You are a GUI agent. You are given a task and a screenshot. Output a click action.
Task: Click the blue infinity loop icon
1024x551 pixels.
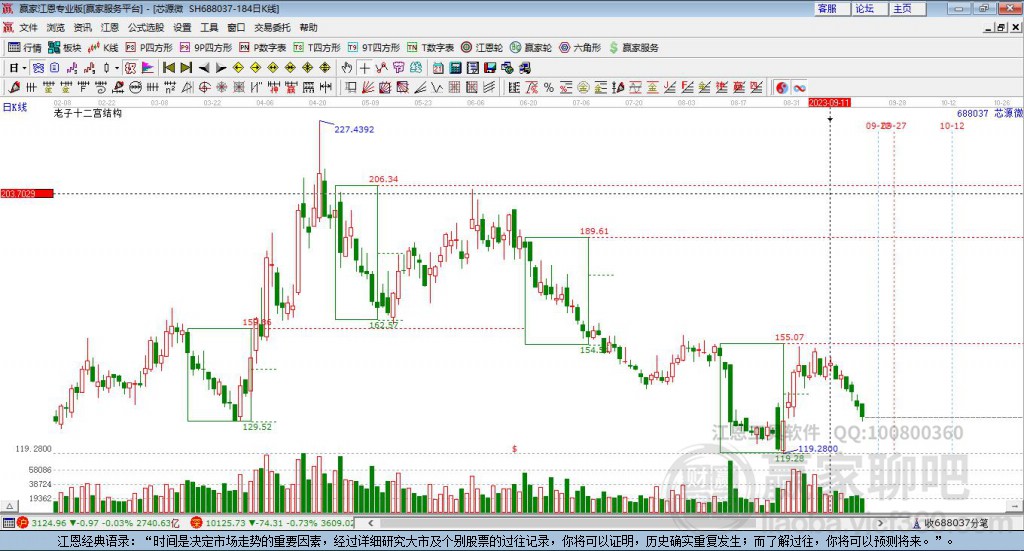[x=799, y=87]
